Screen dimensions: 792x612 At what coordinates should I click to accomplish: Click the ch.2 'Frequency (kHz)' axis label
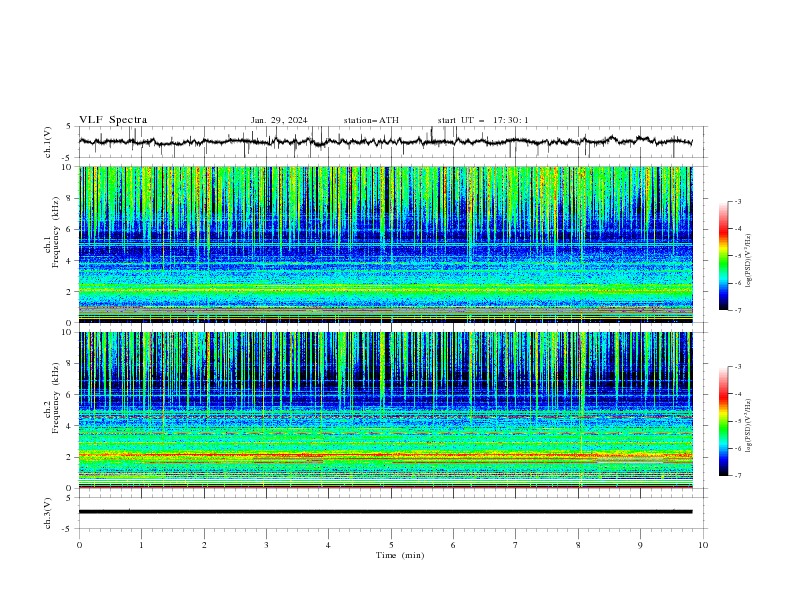pos(56,398)
